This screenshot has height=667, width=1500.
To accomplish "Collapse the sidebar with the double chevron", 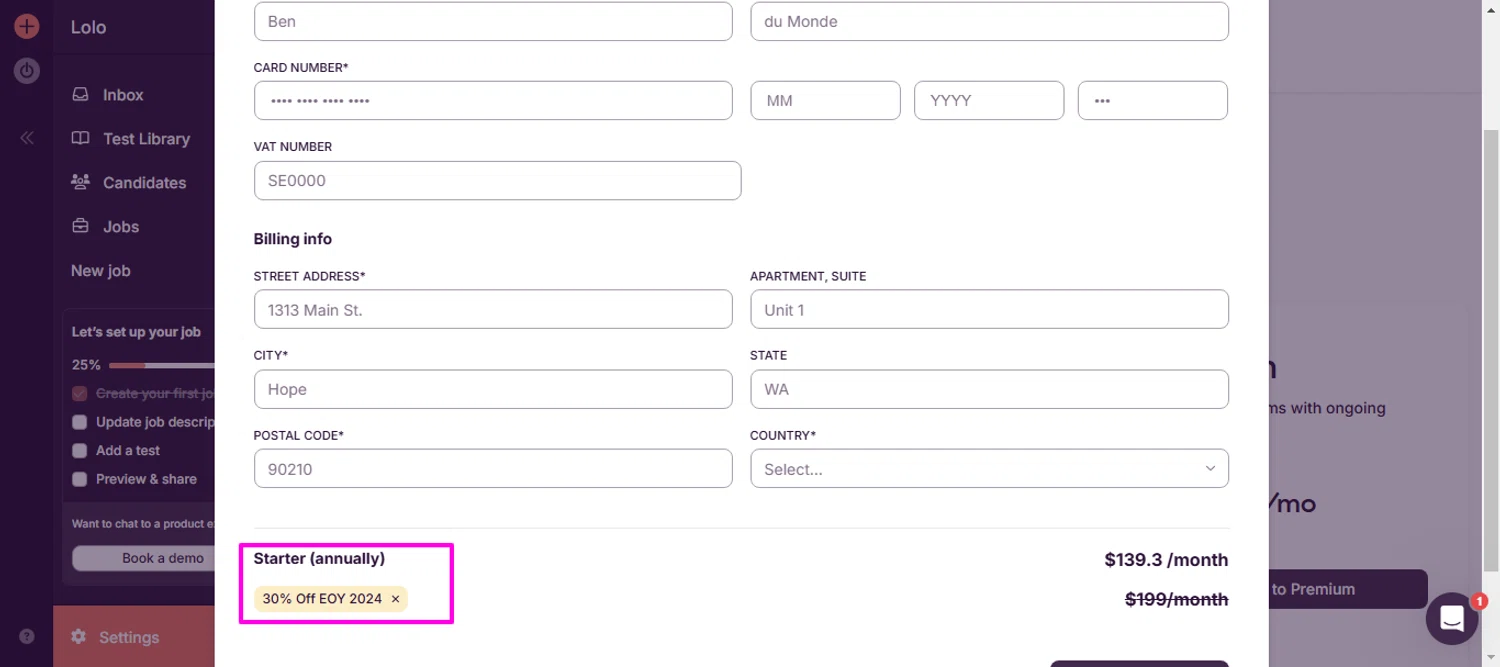I will [27, 138].
